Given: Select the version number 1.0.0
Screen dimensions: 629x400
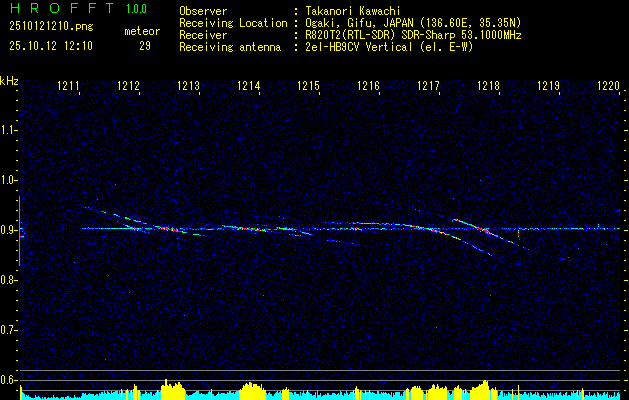Looking at the screenshot, I should click(136, 9).
